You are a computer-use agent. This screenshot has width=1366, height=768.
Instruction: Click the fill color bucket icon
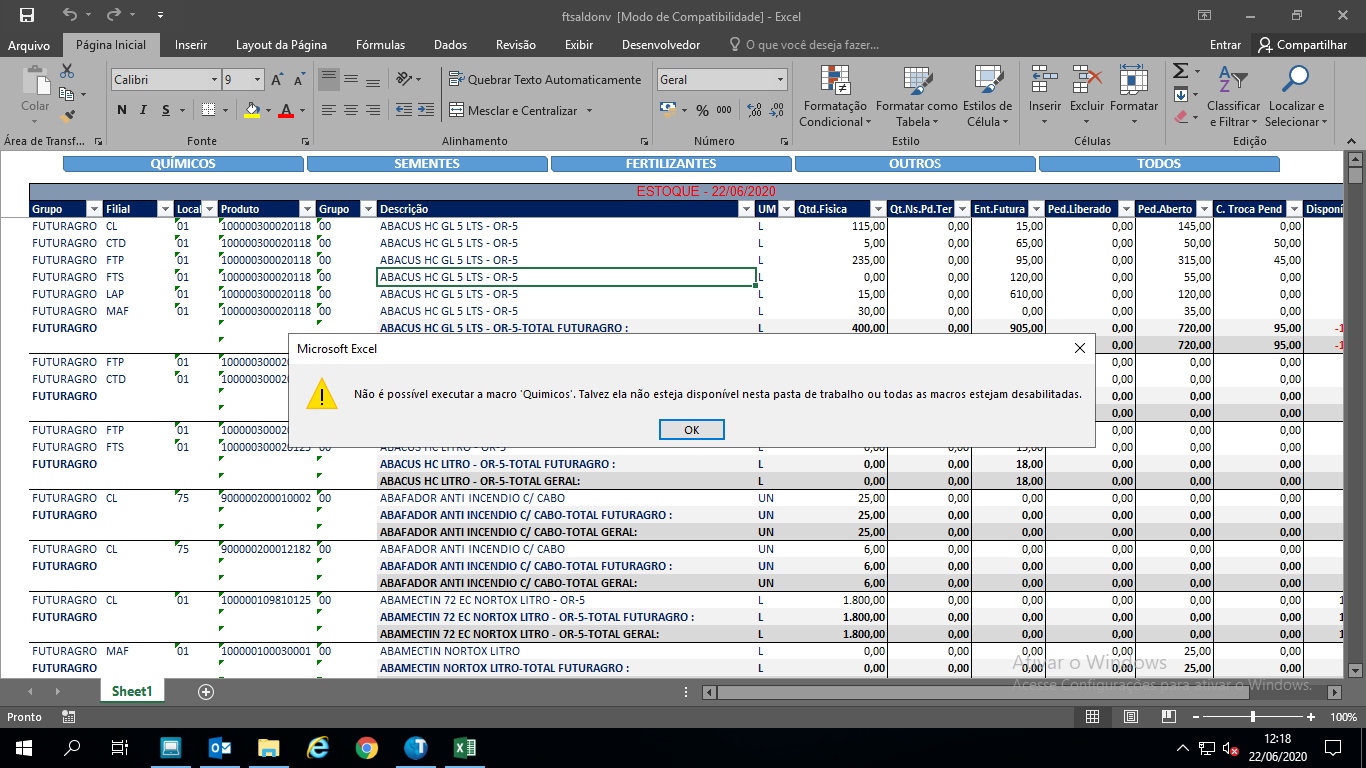pyautogui.click(x=251, y=110)
